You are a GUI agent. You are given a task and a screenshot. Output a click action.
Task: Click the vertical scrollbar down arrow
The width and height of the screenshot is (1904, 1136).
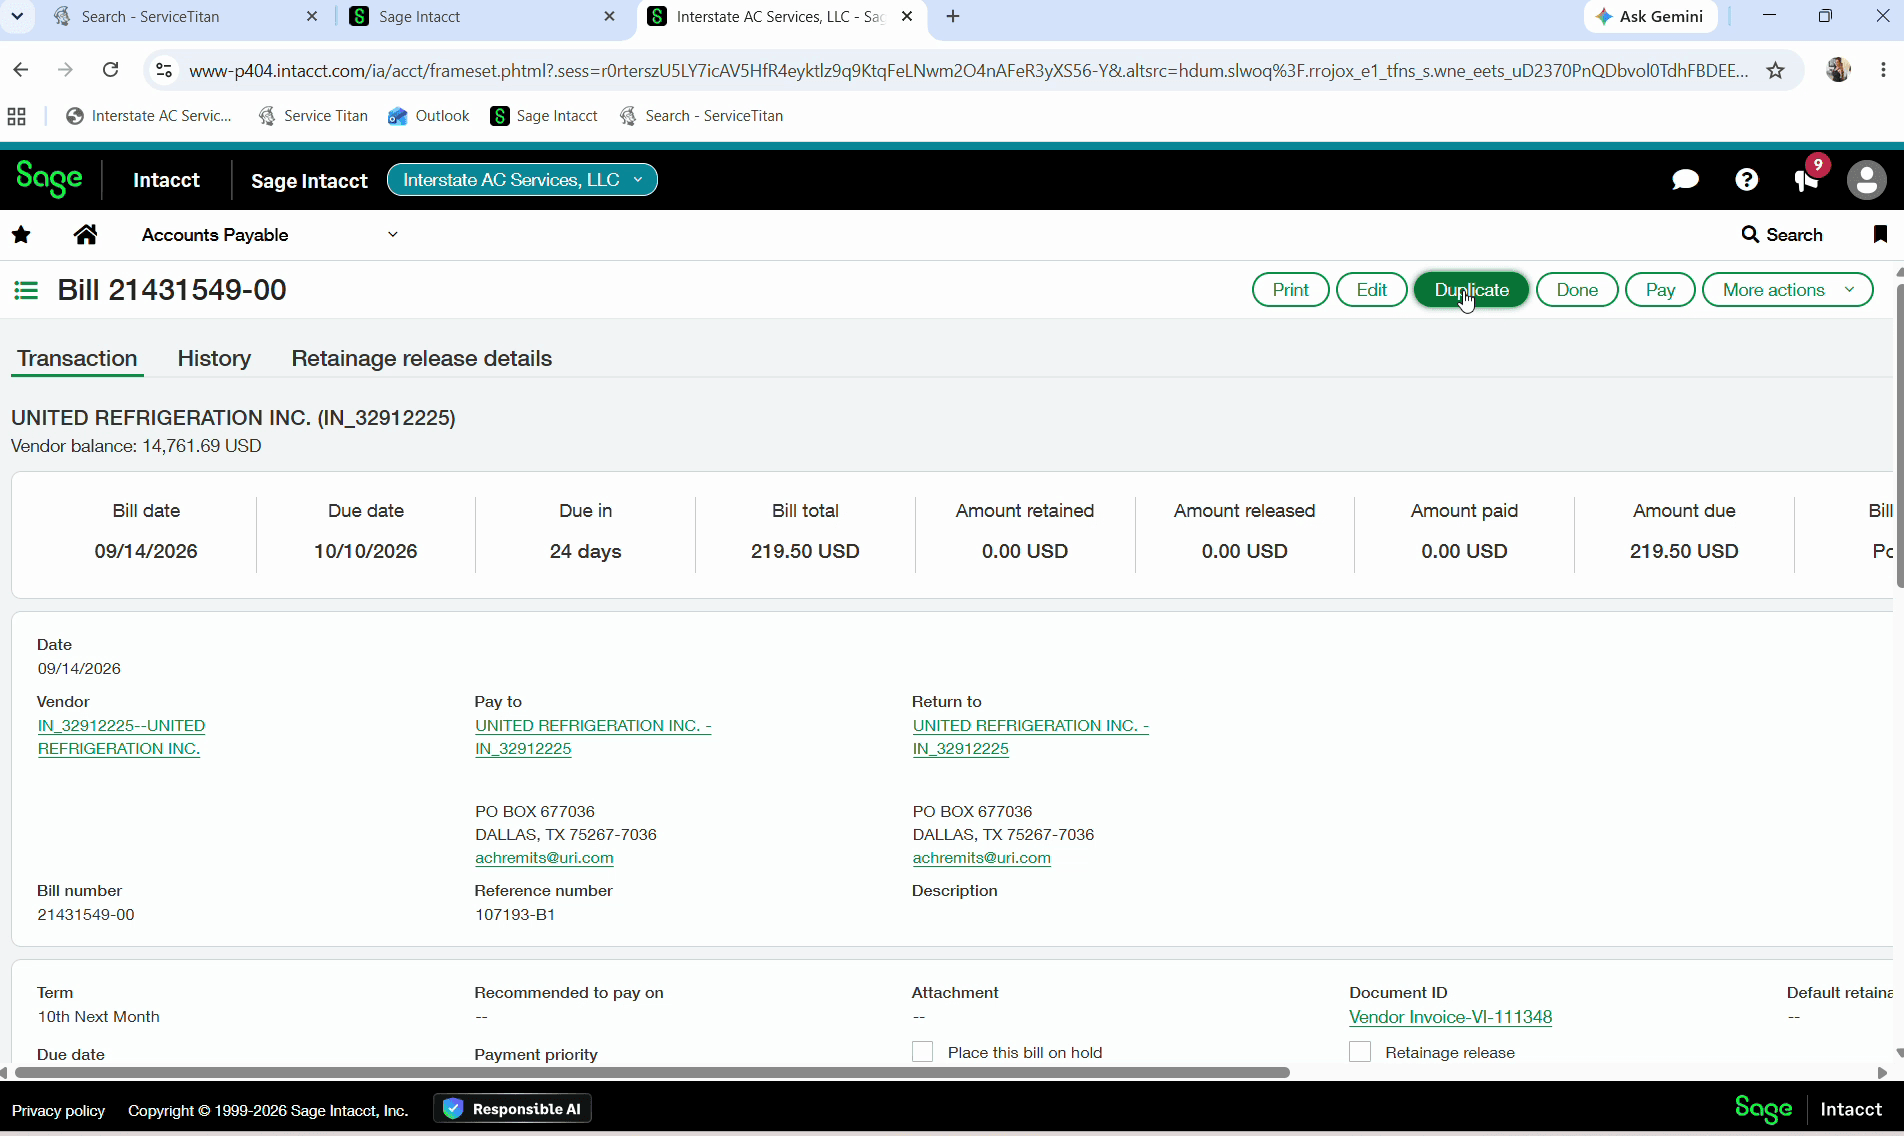[x=1899, y=1053]
